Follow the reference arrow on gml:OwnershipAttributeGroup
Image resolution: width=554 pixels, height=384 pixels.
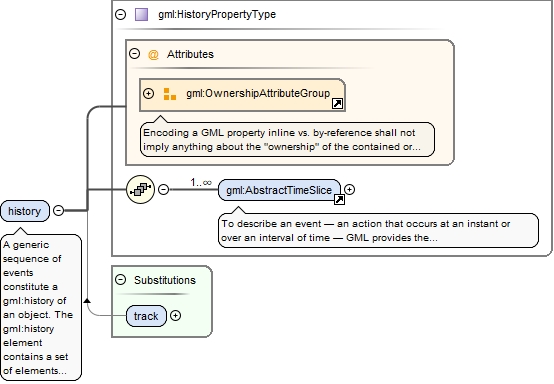coord(337,104)
